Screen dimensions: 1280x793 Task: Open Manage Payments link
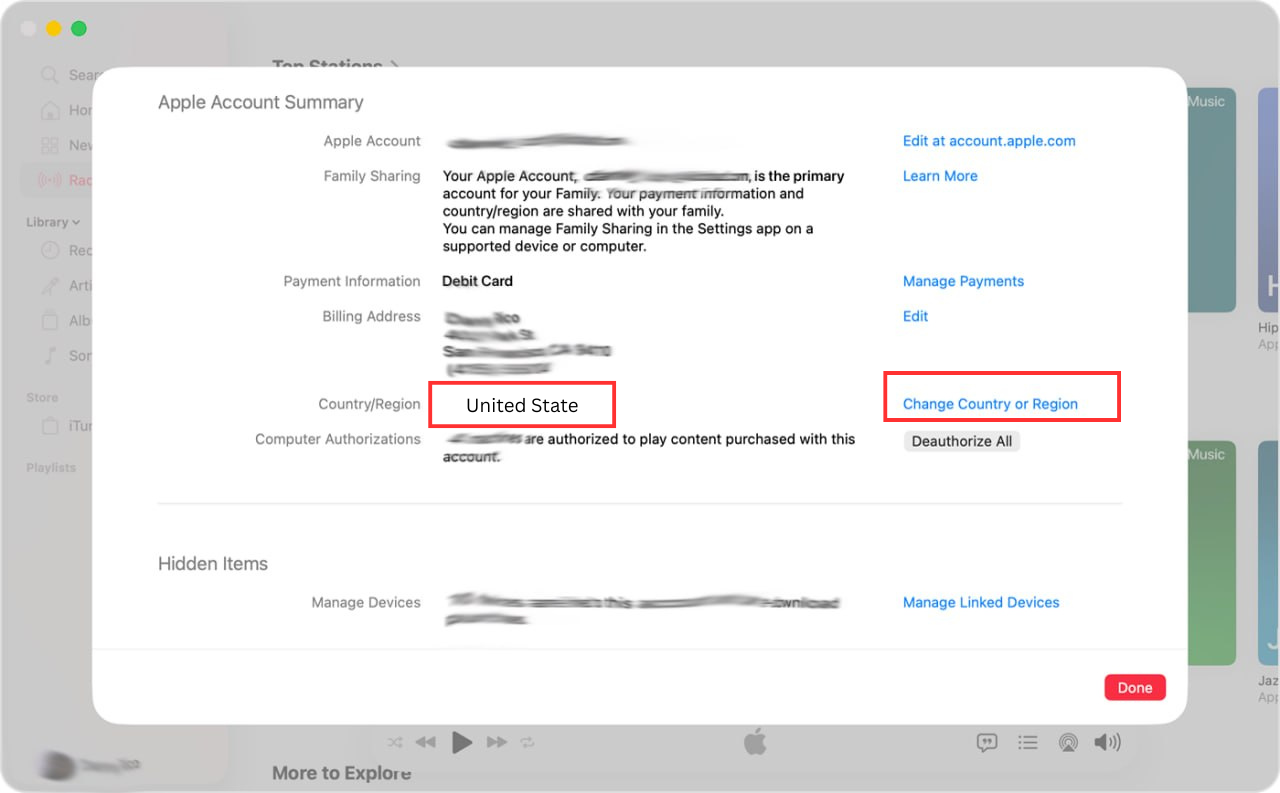click(963, 281)
